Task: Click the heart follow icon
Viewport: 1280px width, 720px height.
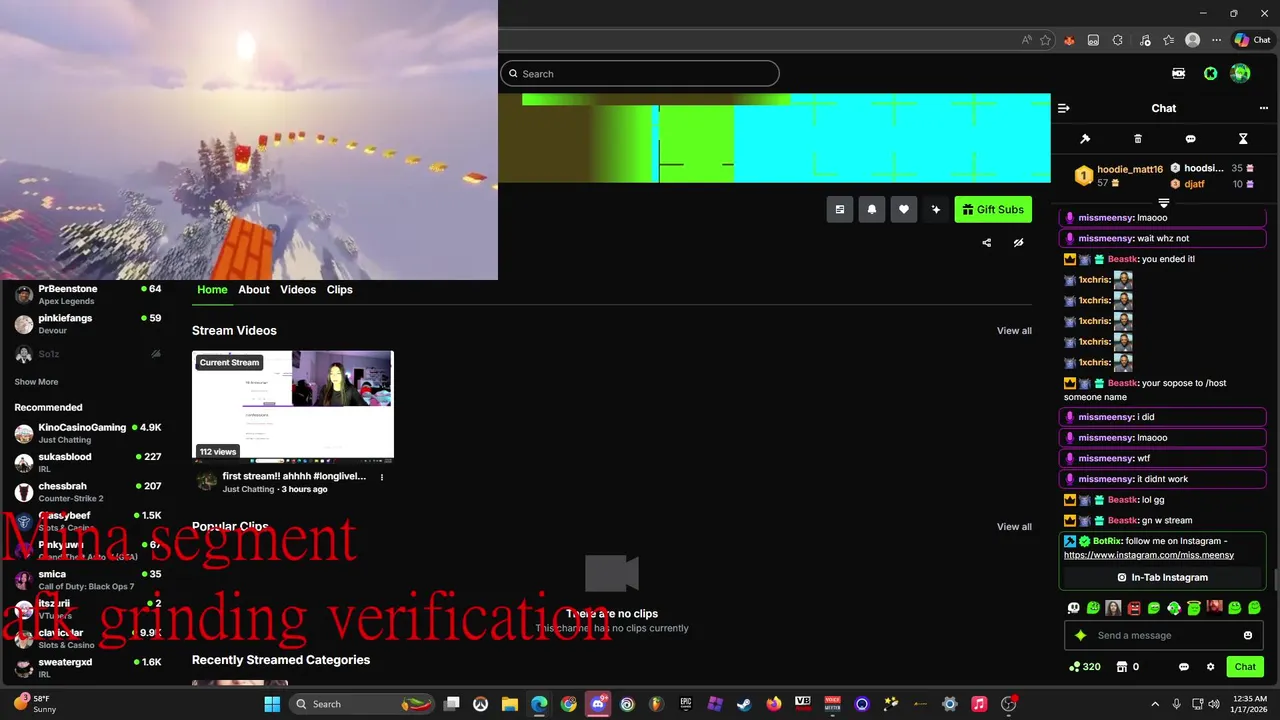Action: pos(904,209)
